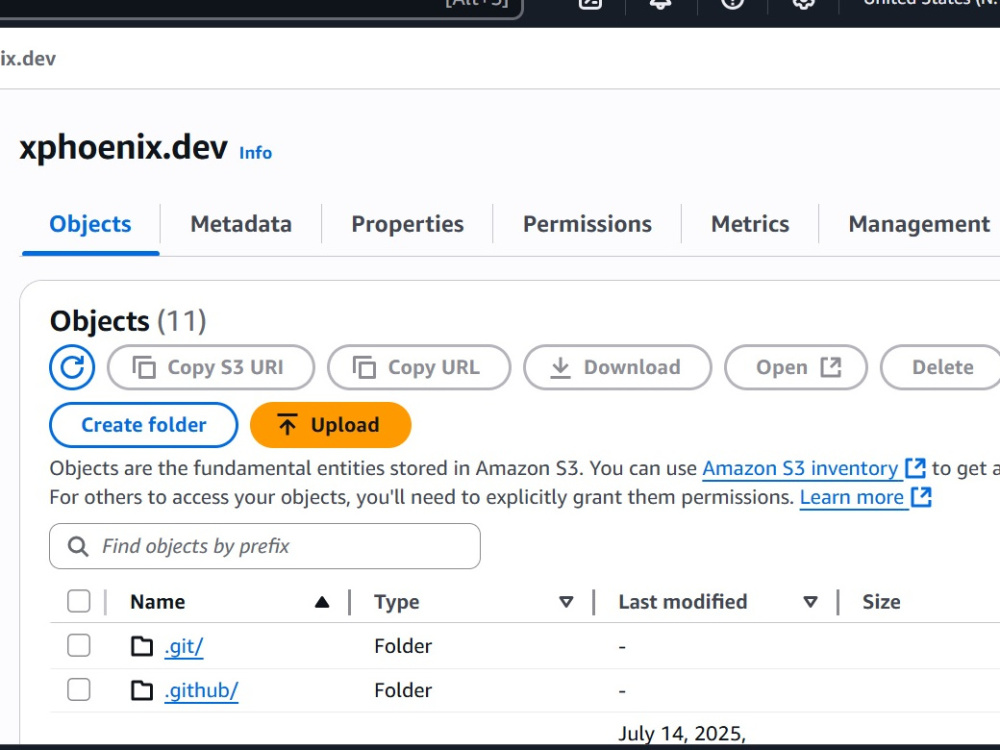This screenshot has height=750, width=1000.
Task: Click folder icon beside .git/
Action: tap(142, 647)
